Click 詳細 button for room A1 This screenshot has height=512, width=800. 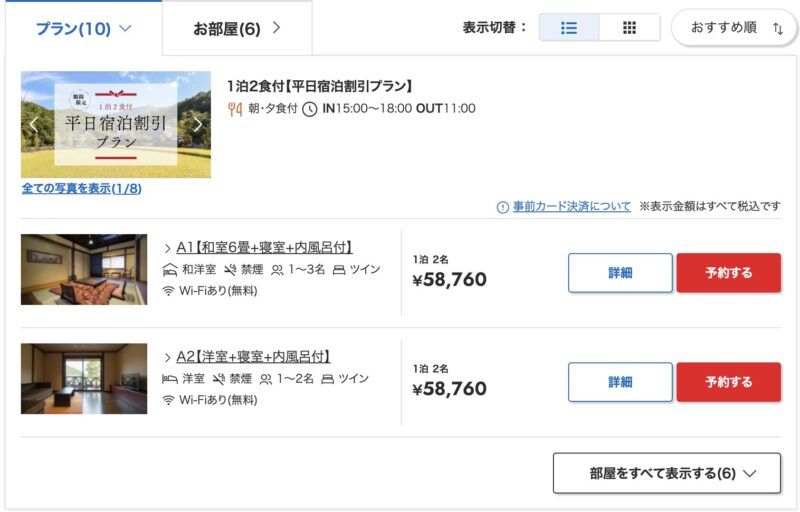pyautogui.click(x=620, y=273)
